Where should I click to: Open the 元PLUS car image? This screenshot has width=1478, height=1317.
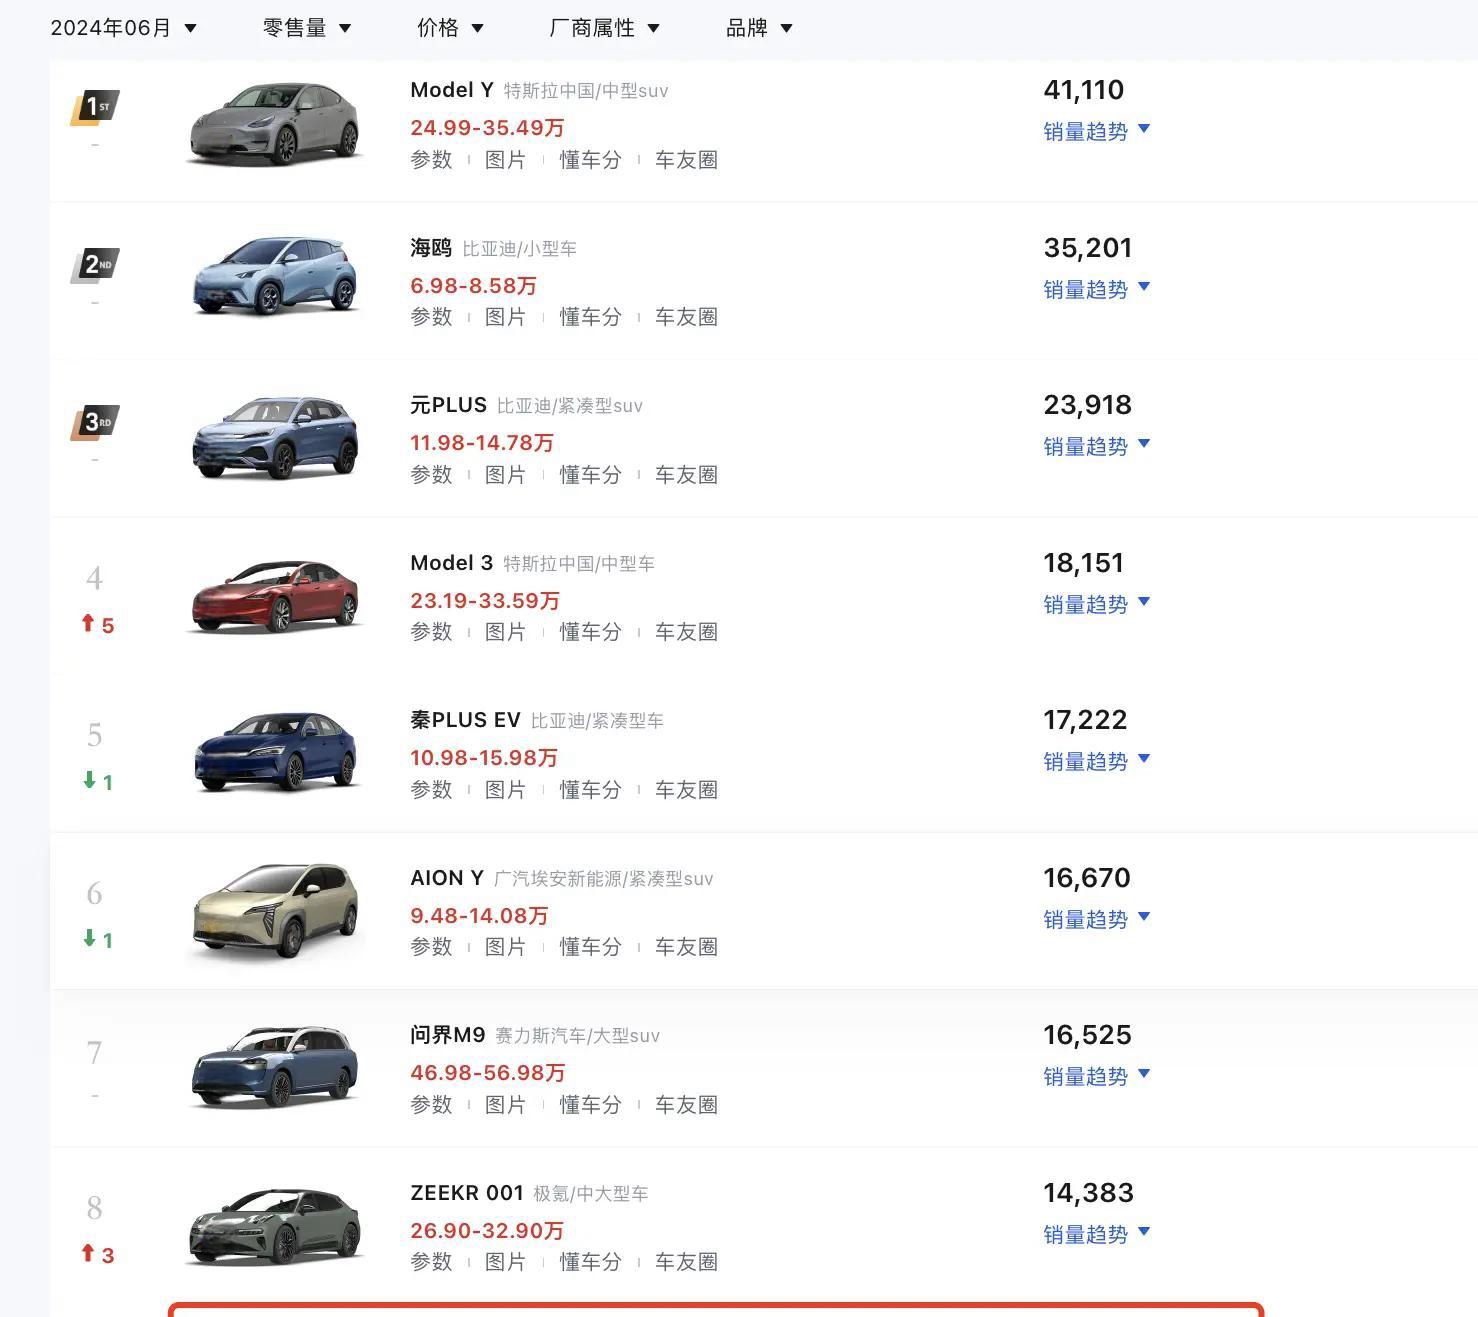pyautogui.click(x=275, y=437)
